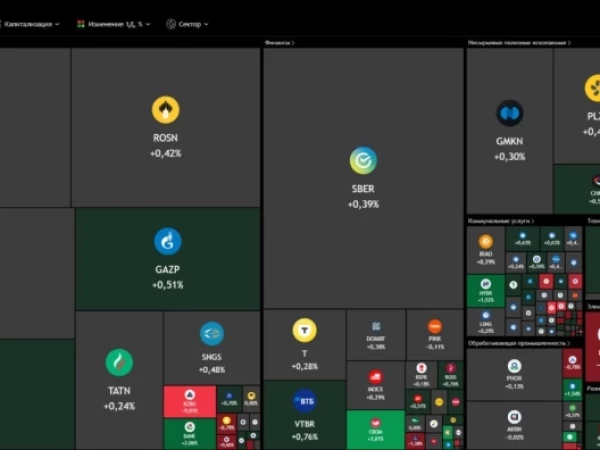Open the PIKK orange logo tile
Image resolution: width=600 pixels, height=450 pixels.
(x=435, y=335)
